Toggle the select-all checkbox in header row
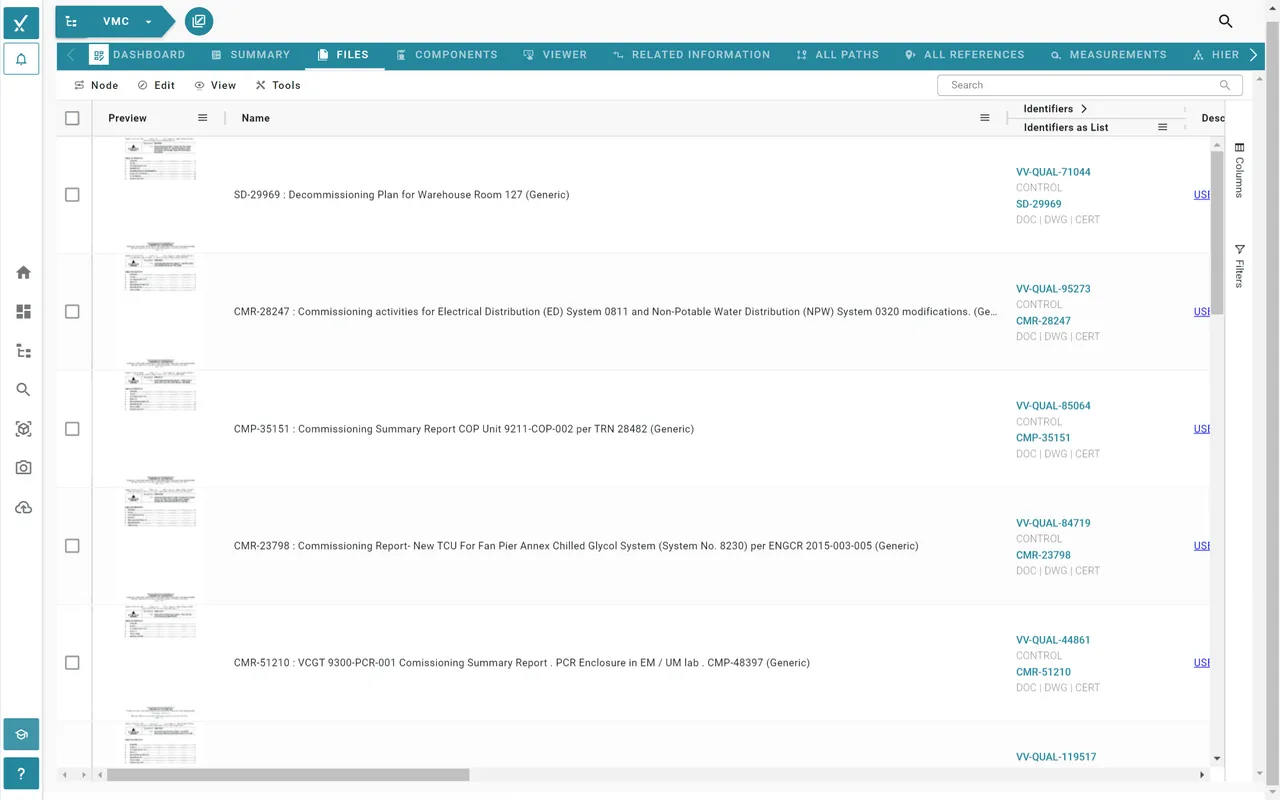The height and width of the screenshot is (800, 1280). tap(72, 118)
